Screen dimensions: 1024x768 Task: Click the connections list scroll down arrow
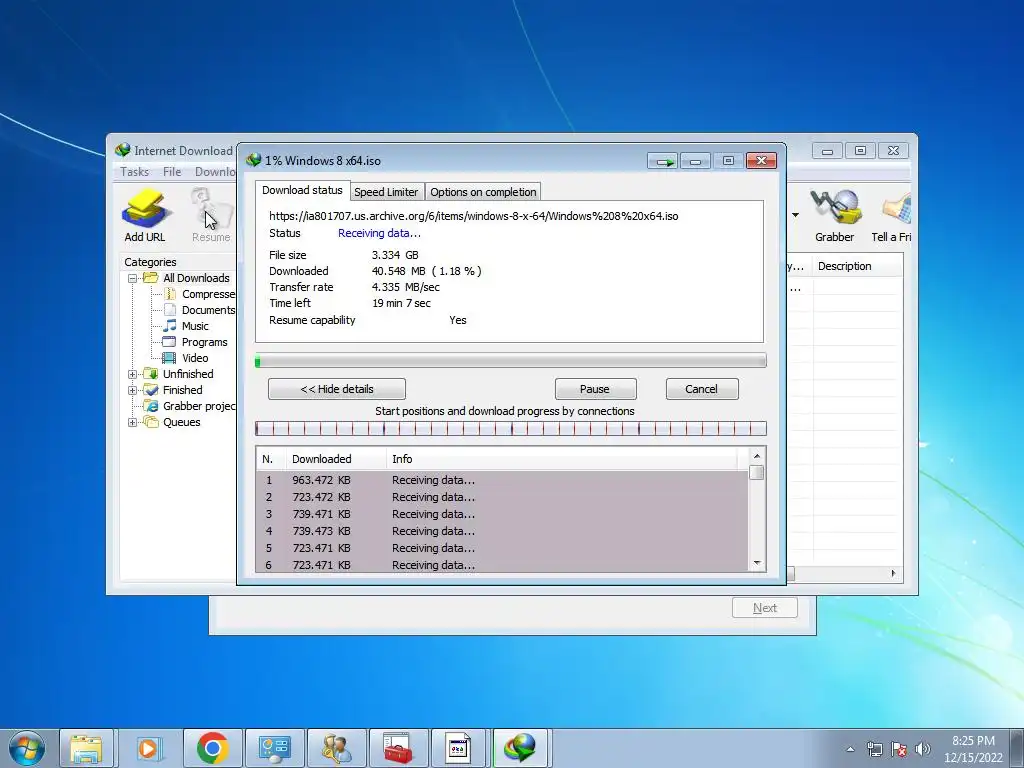coord(757,563)
